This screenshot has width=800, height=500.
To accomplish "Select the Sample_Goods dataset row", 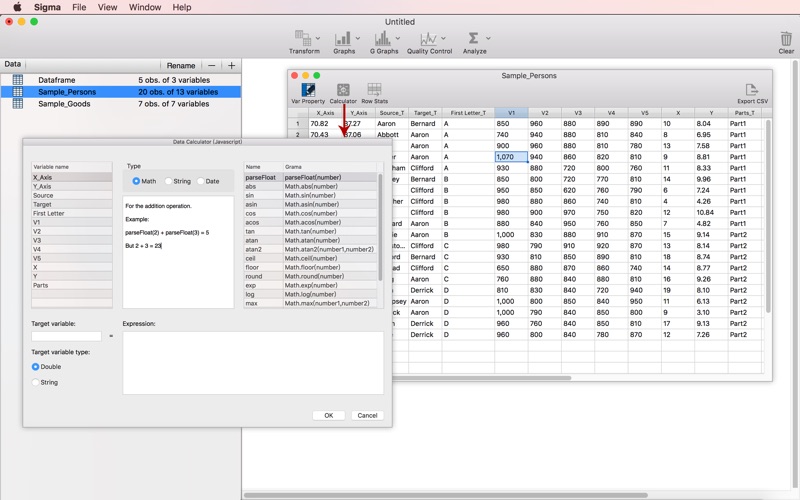I will (x=121, y=104).
